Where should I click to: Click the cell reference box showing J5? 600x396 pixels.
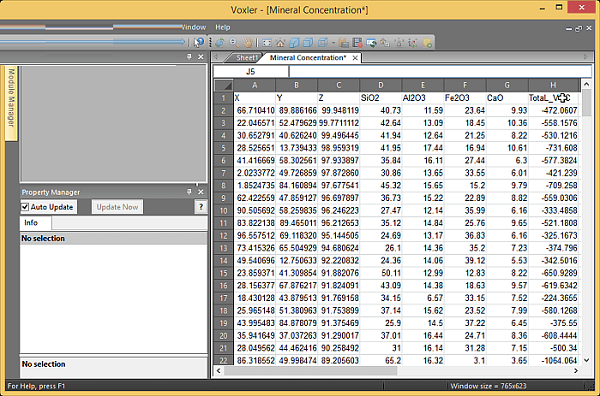(x=251, y=72)
